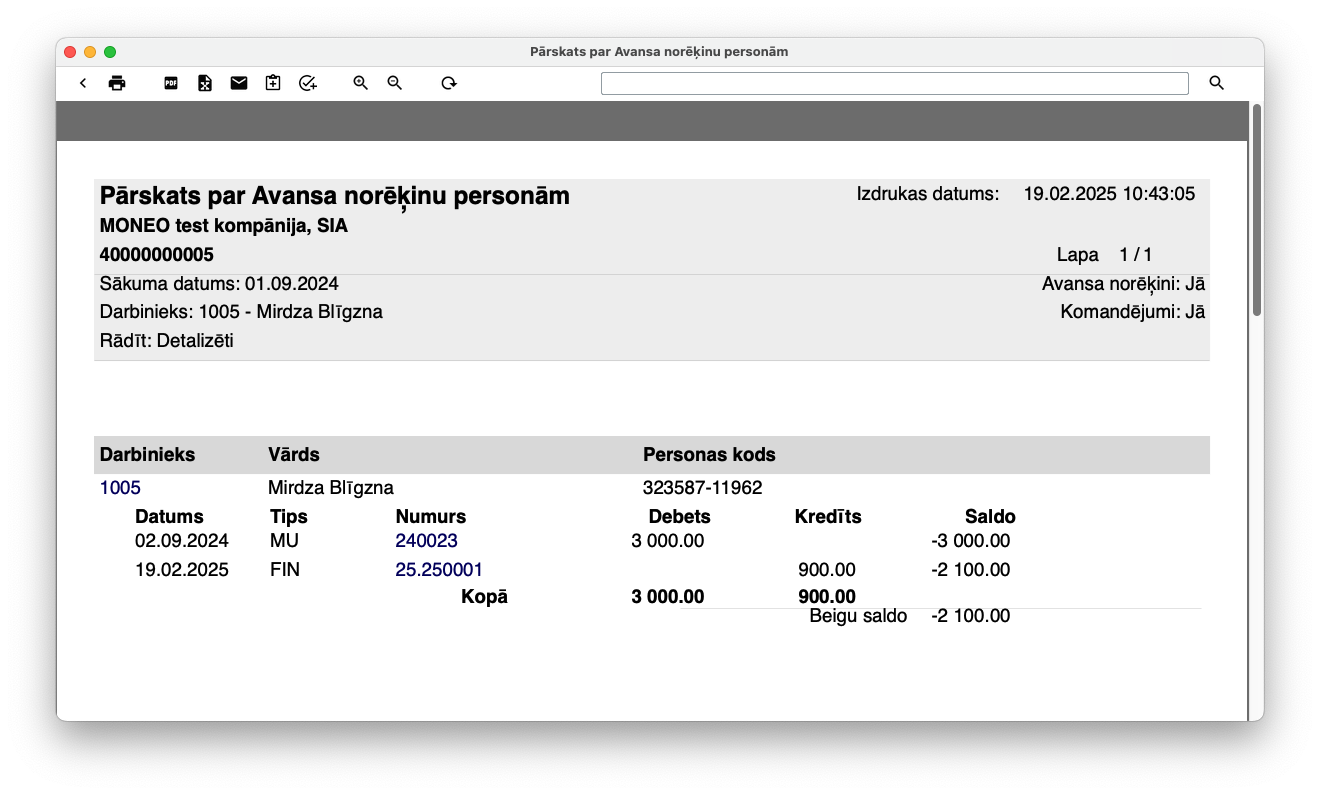Click the Kopā total label
The height and width of the screenshot is (795, 1320).
484,597
